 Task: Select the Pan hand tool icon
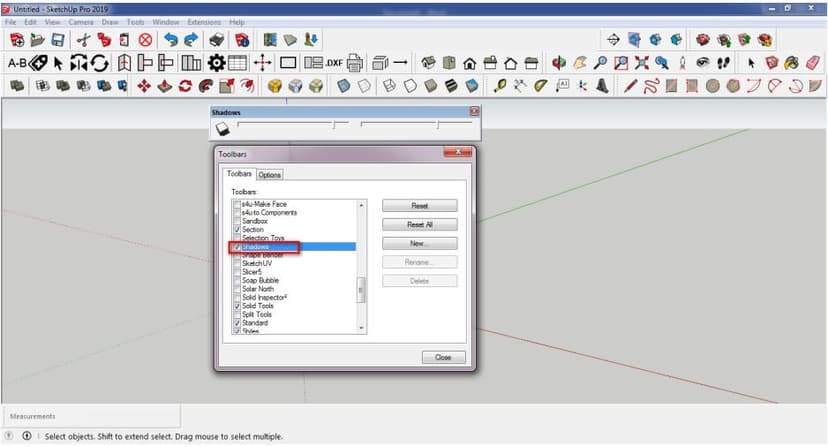pyautogui.click(x=579, y=63)
